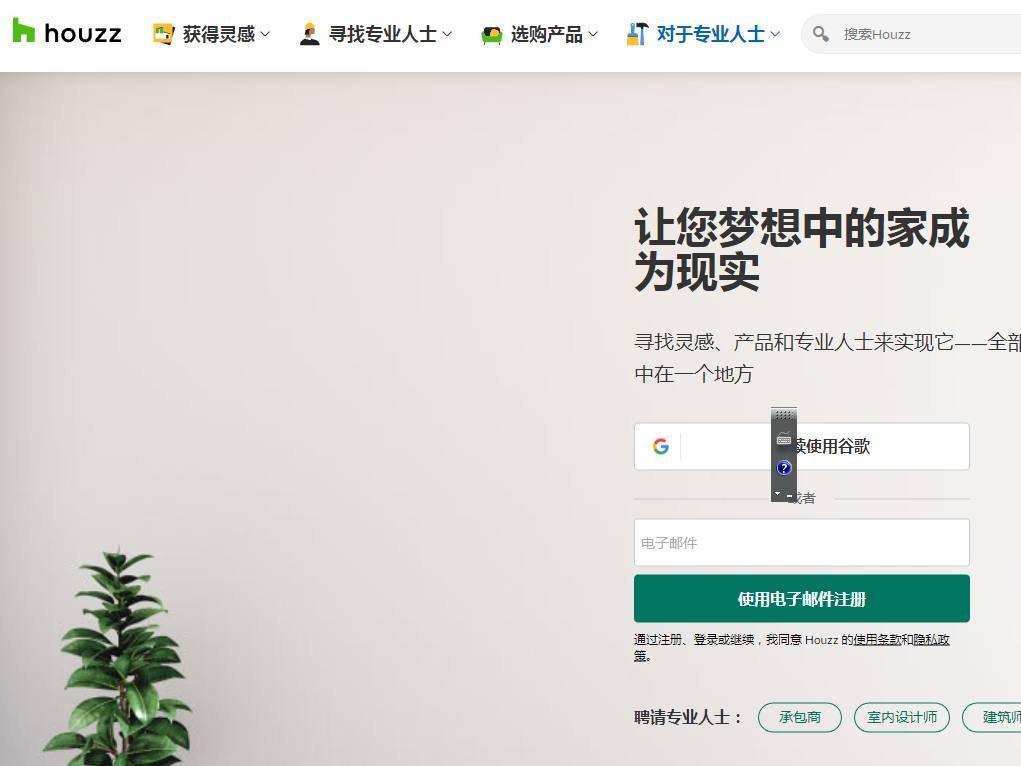Screen dimensions: 1021x766
Task: Focus the 电子邮件 email input field
Action: pyautogui.click(x=802, y=543)
